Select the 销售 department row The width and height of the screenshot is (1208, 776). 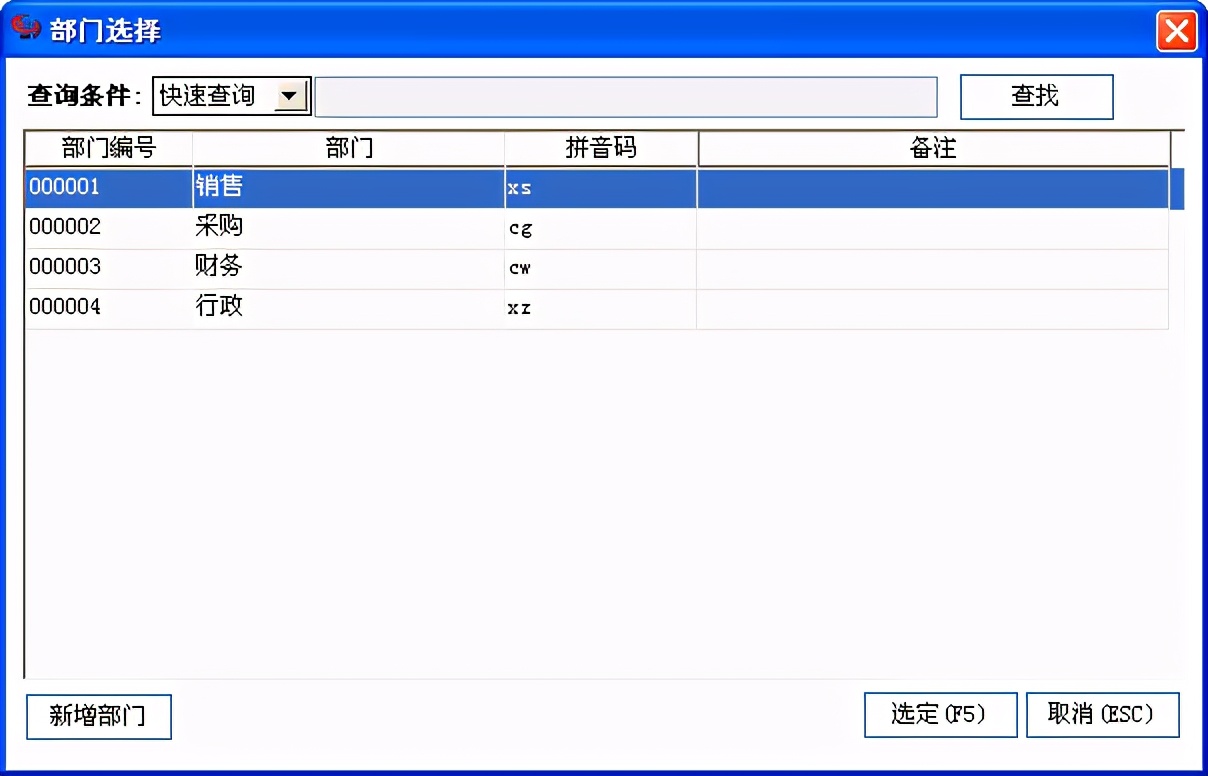pyautogui.click(x=350, y=188)
